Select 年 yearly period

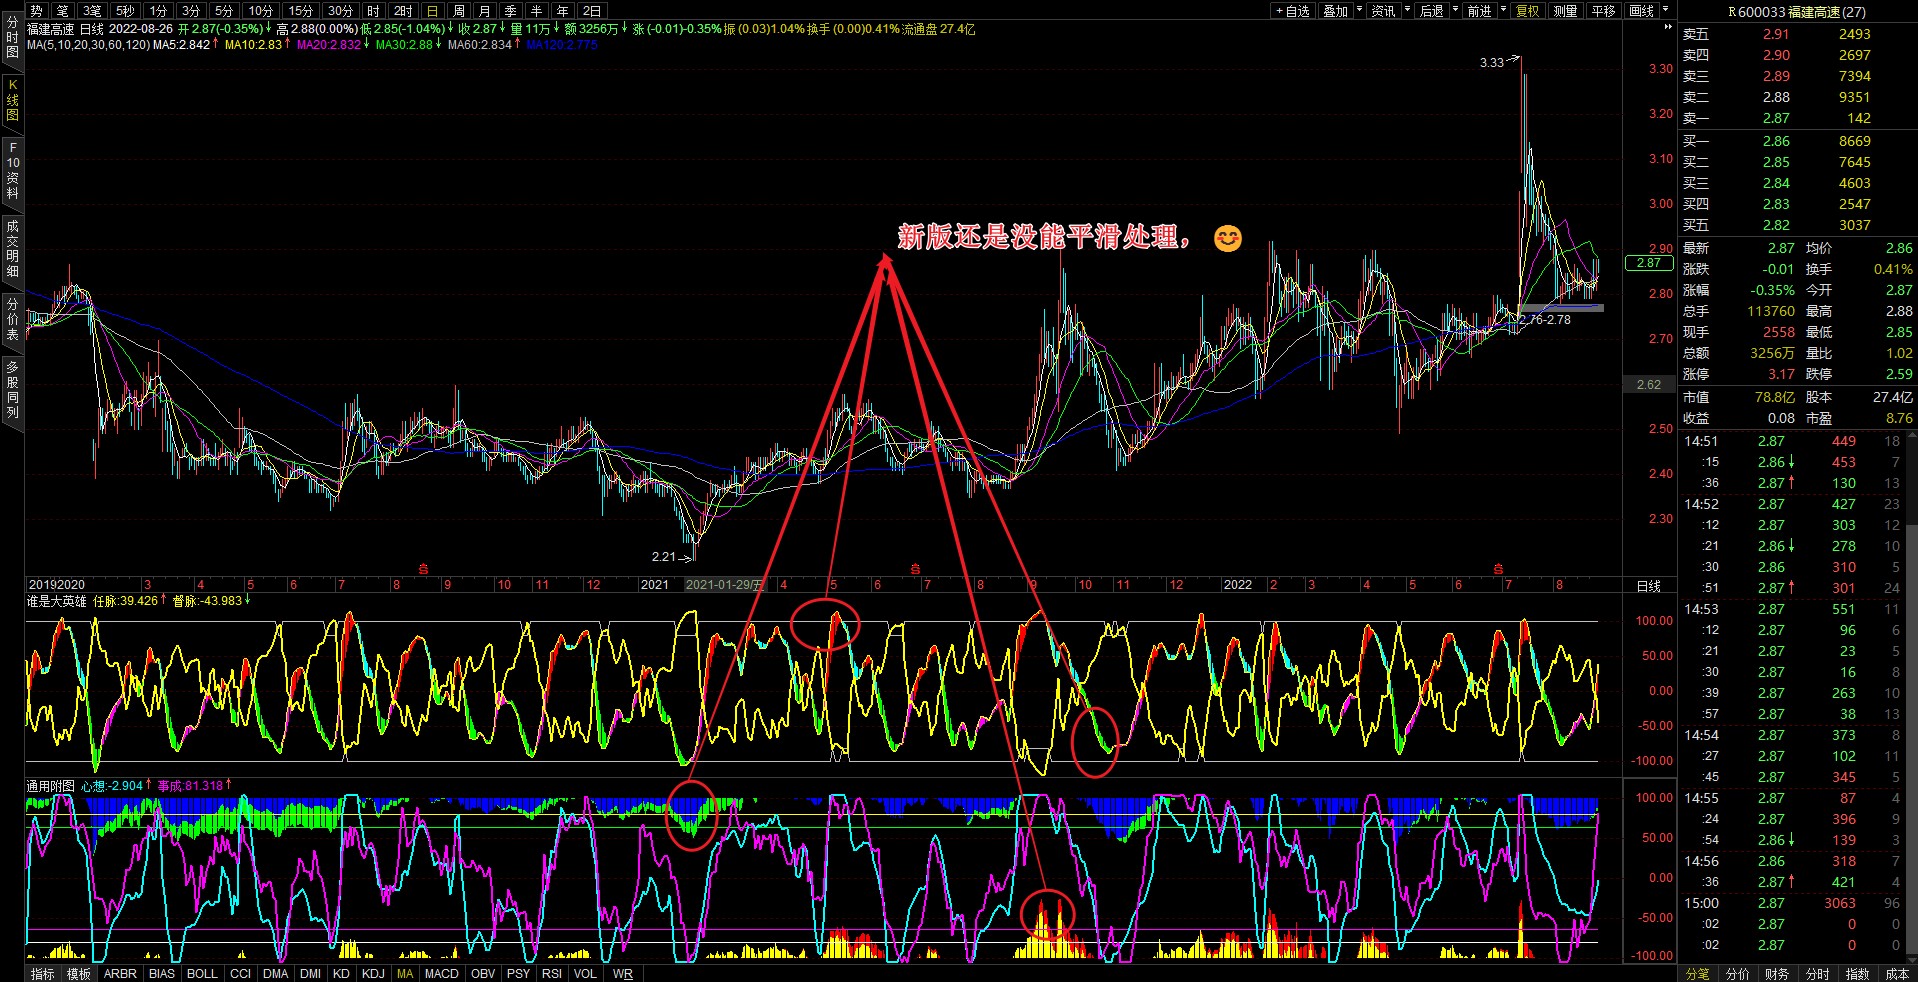pos(563,11)
